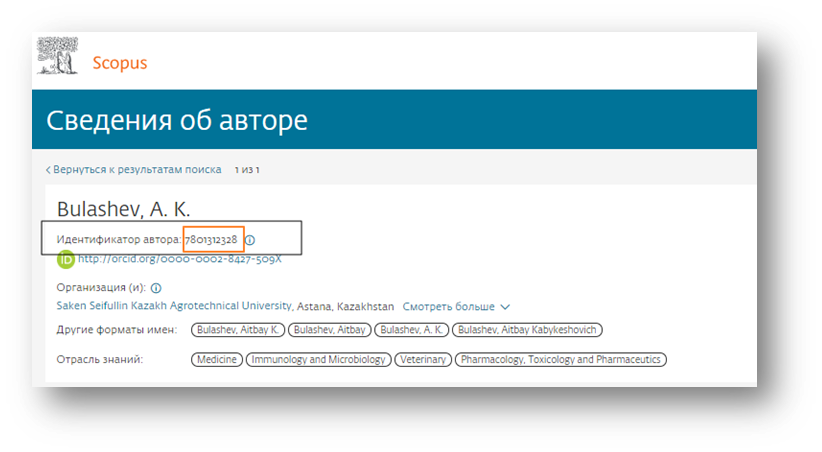Image resolution: width=822 pixels, height=452 pixels.
Task: Select the 'Bulashev, Aitbay K.' name tag
Action: (239, 330)
